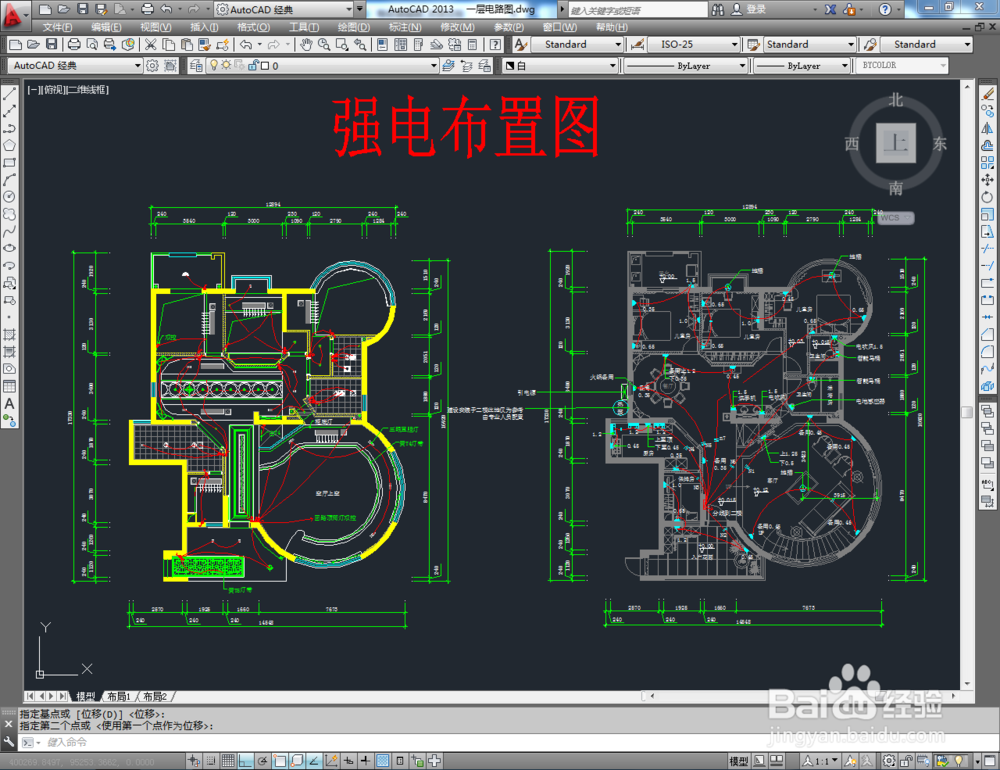Click the Zoom Realtime tool
Image resolution: width=1000 pixels, height=770 pixels.
(324, 44)
